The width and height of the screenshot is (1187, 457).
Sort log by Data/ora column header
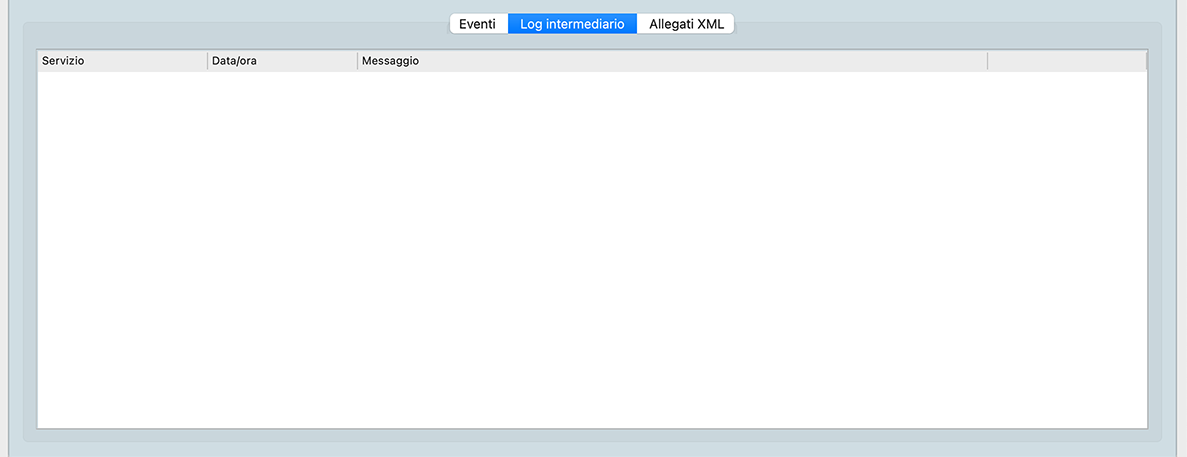tap(281, 61)
